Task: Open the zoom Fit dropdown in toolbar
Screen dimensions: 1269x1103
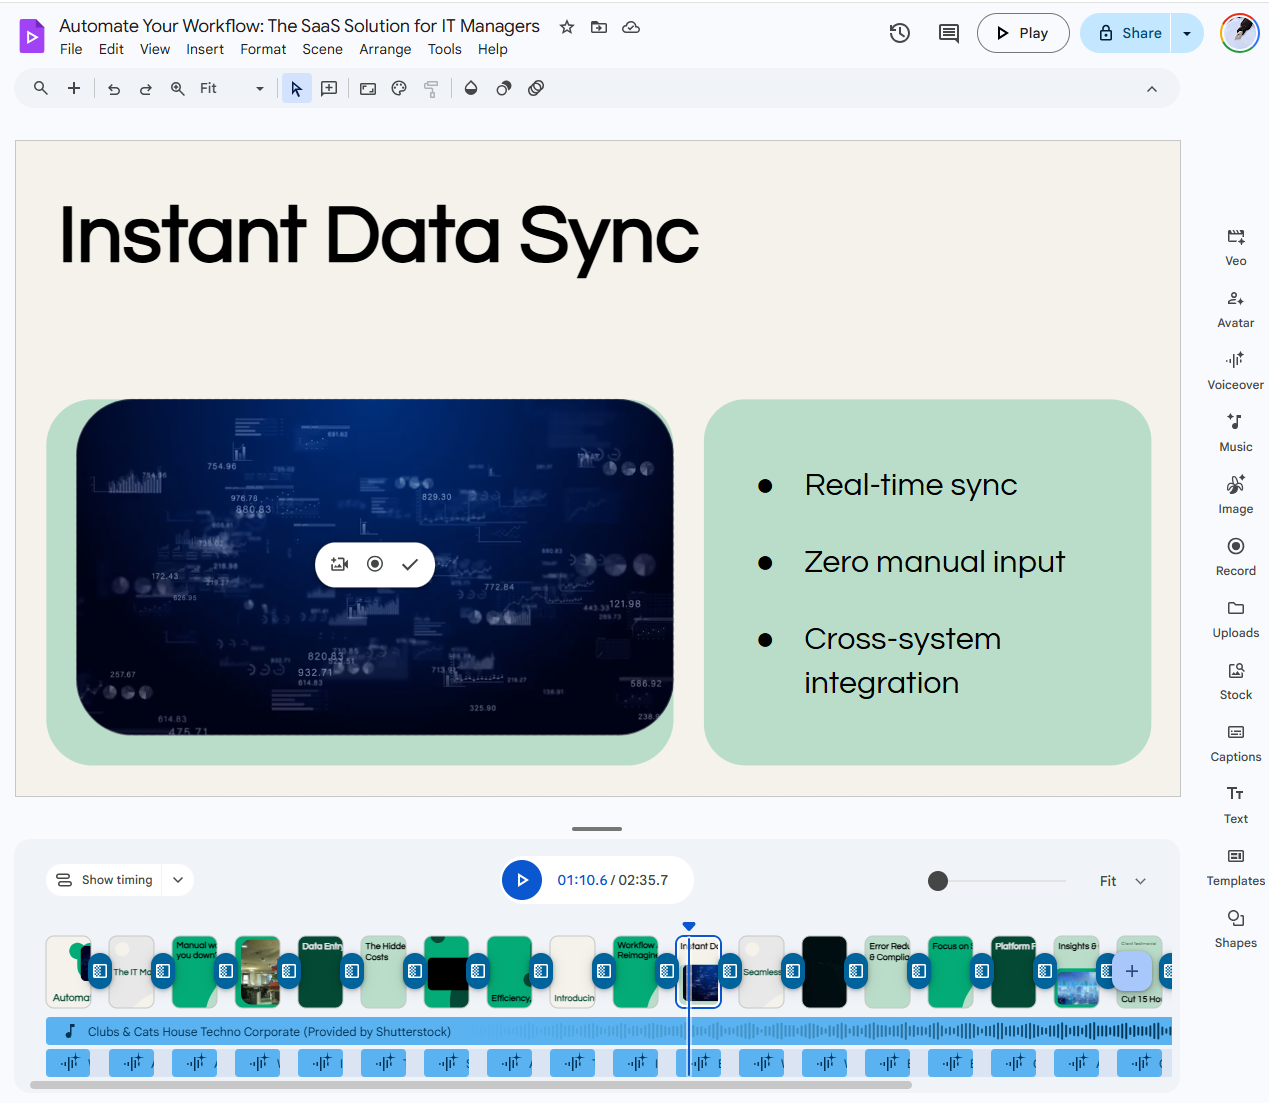Action: 232,89
